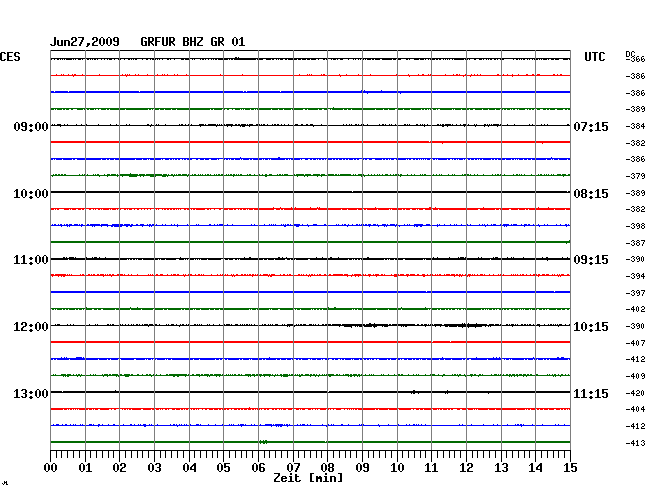Click minute tick label 04 on axis
Image resolution: width=650 pixels, height=494 pixels.
point(189,468)
